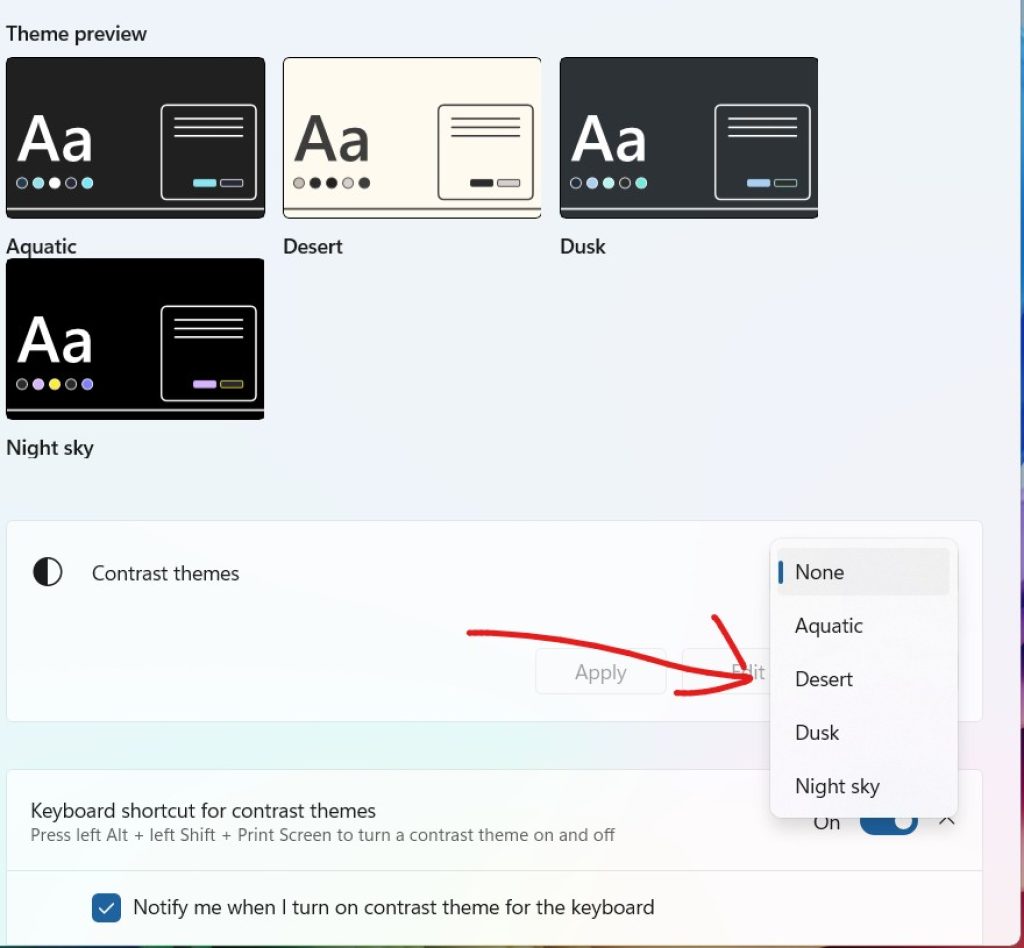Select the Aquatic theme preview thumbnail

click(x=135, y=137)
